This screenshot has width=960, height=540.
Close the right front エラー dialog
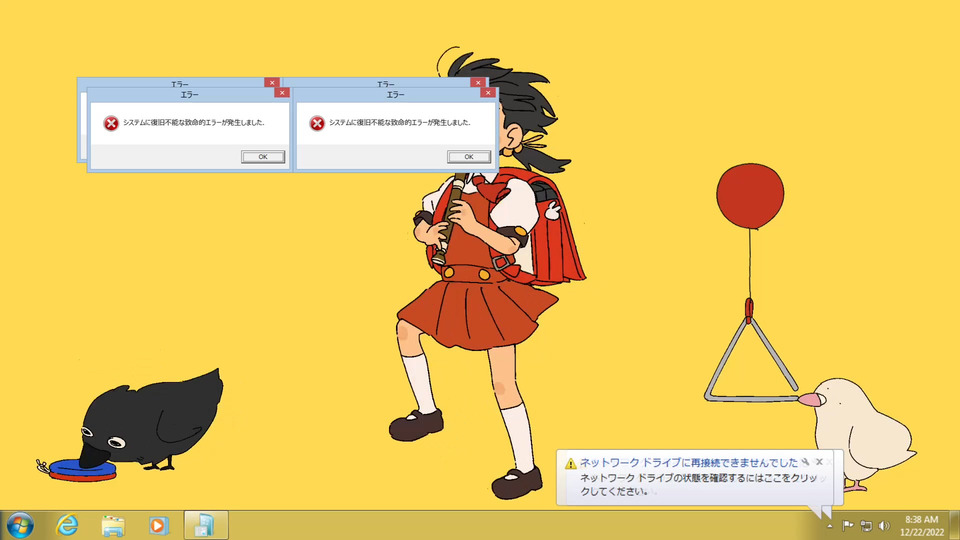tap(487, 92)
